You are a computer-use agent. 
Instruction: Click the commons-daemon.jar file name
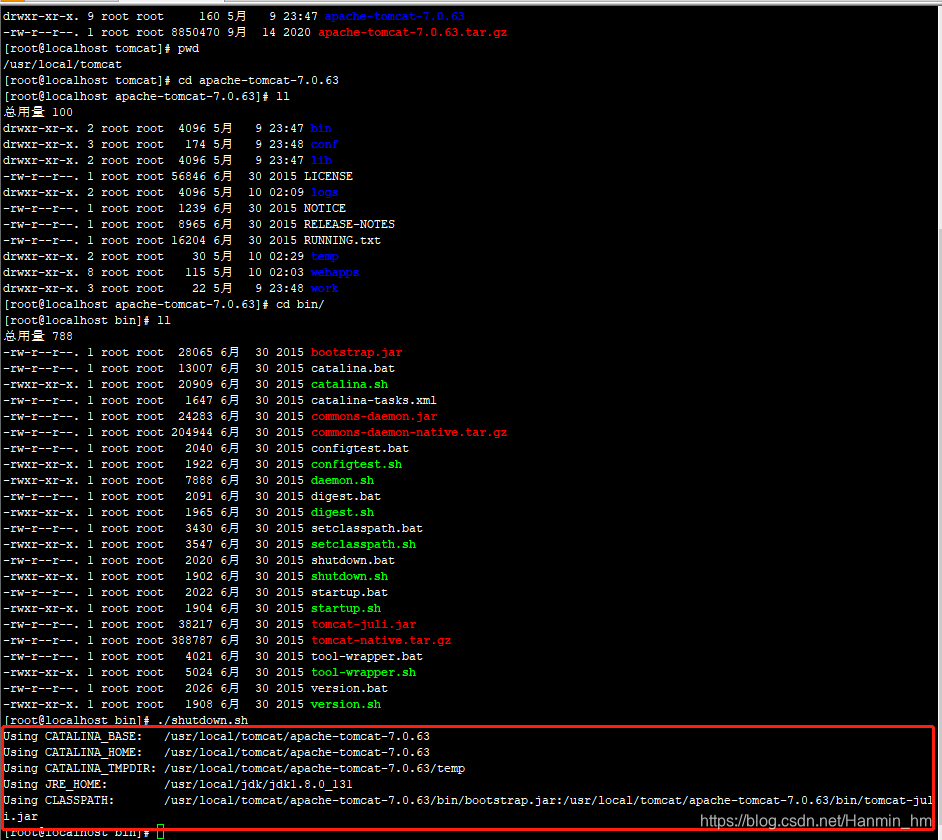tap(374, 416)
